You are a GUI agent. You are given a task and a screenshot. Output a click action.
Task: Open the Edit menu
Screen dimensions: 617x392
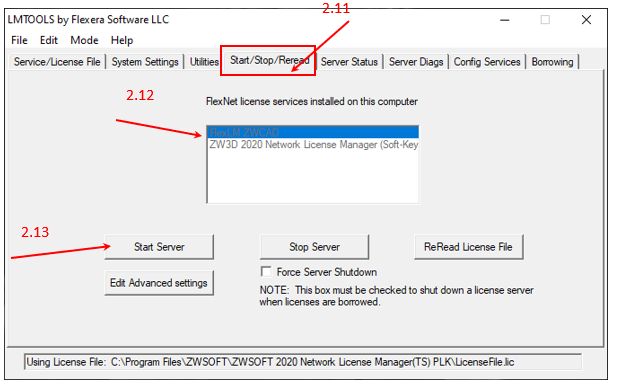pyautogui.click(x=49, y=40)
